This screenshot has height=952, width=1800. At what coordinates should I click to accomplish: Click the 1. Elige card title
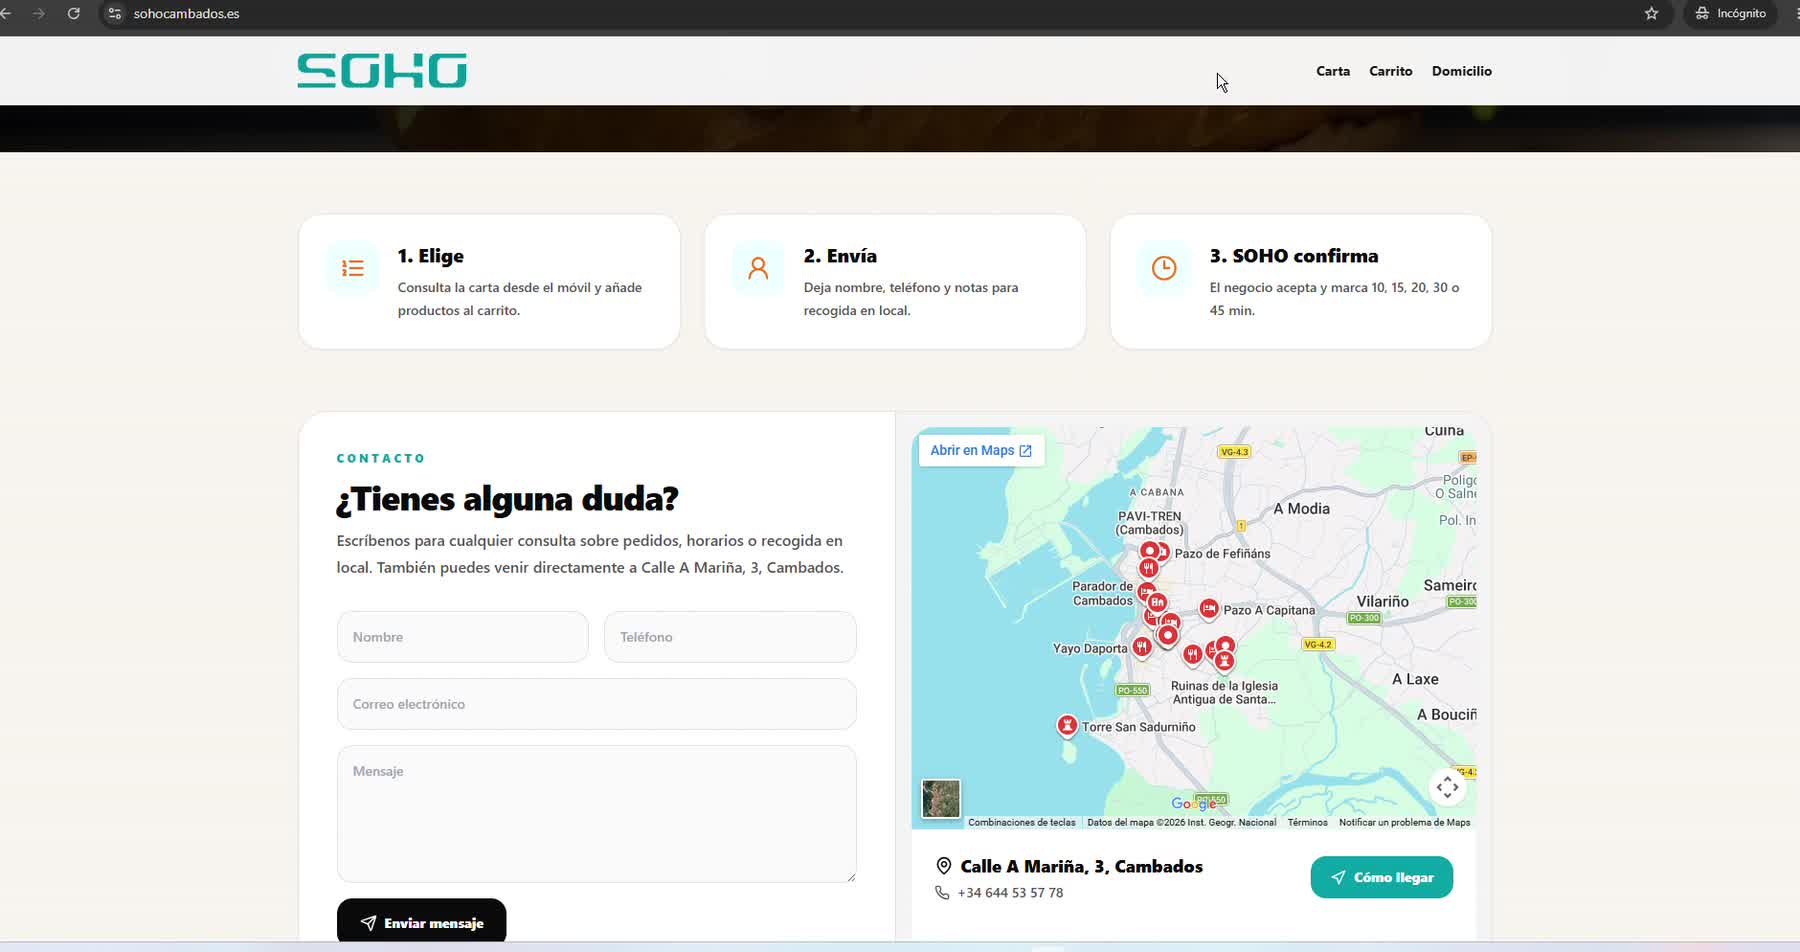[431, 256]
